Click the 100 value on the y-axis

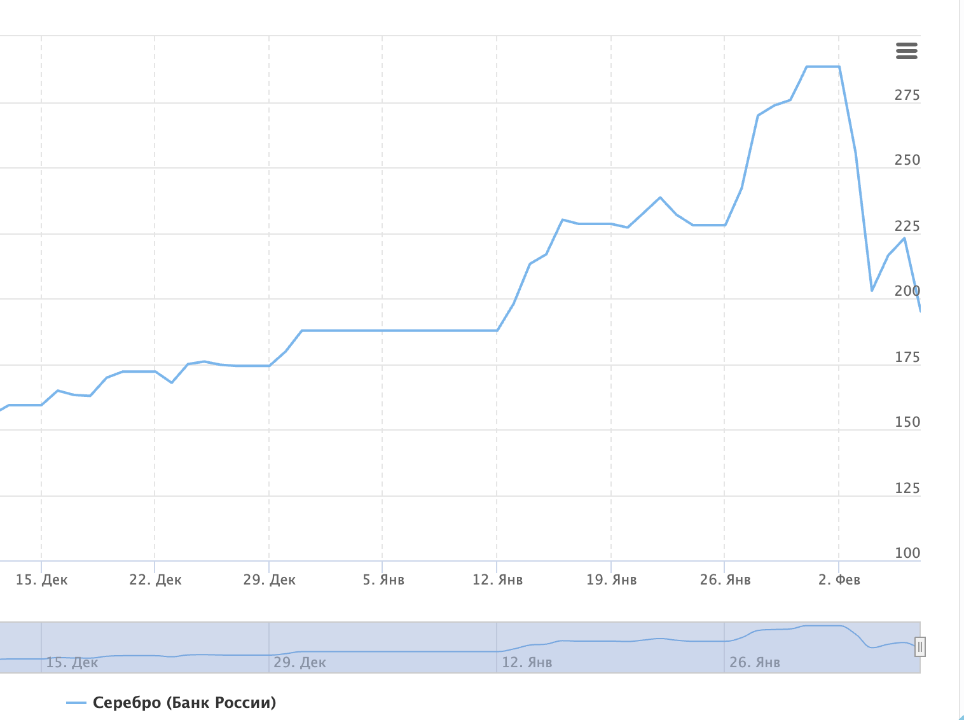pyautogui.click(x=907, y=553)
